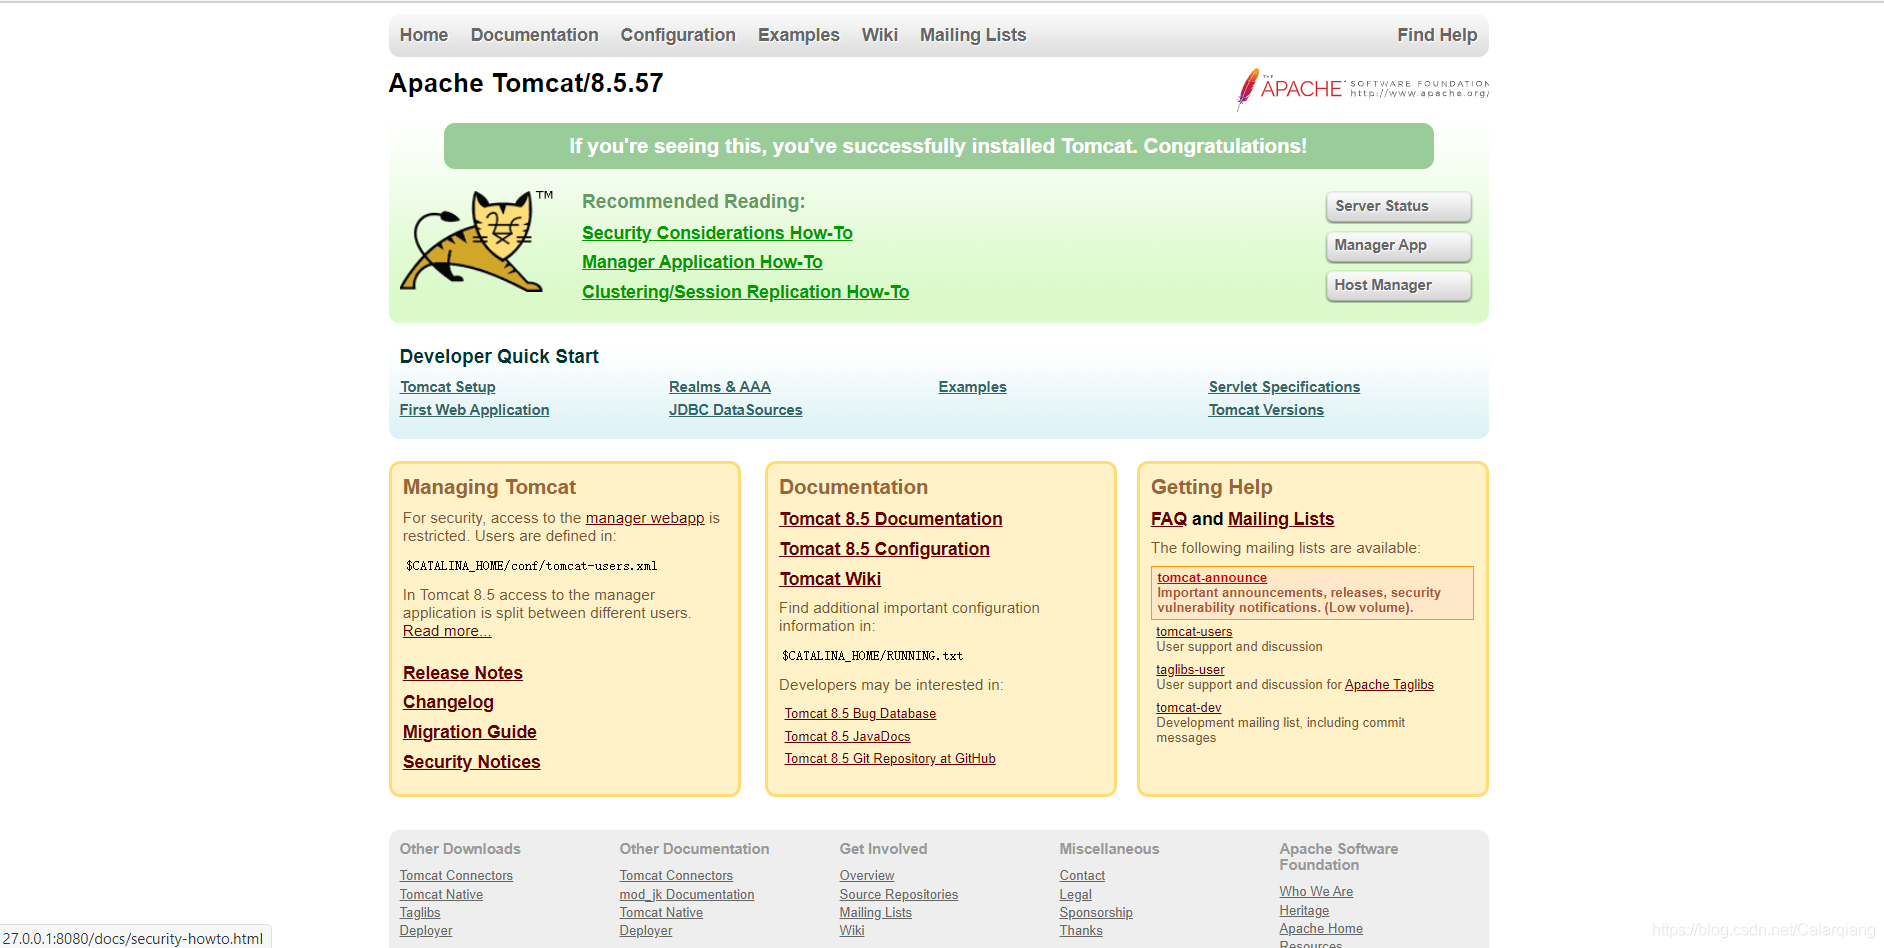Open tomcat-users mailing list link
The image size is (1884, 948).
click(x=1194, y=632)
